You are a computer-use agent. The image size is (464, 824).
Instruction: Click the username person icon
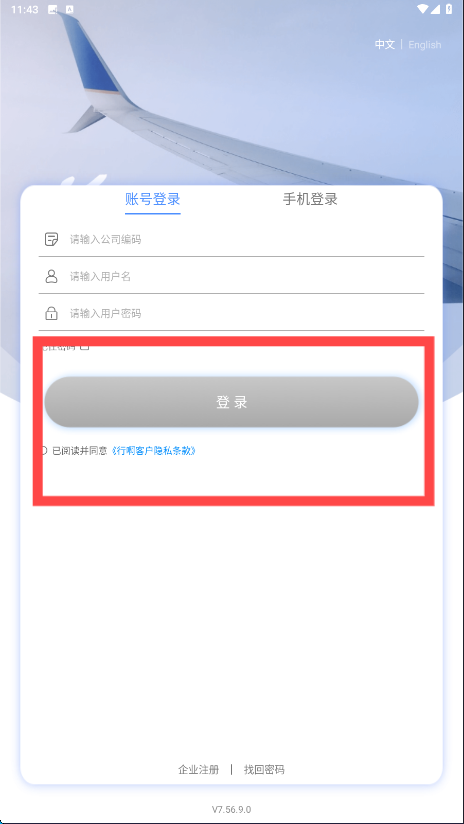51,276
